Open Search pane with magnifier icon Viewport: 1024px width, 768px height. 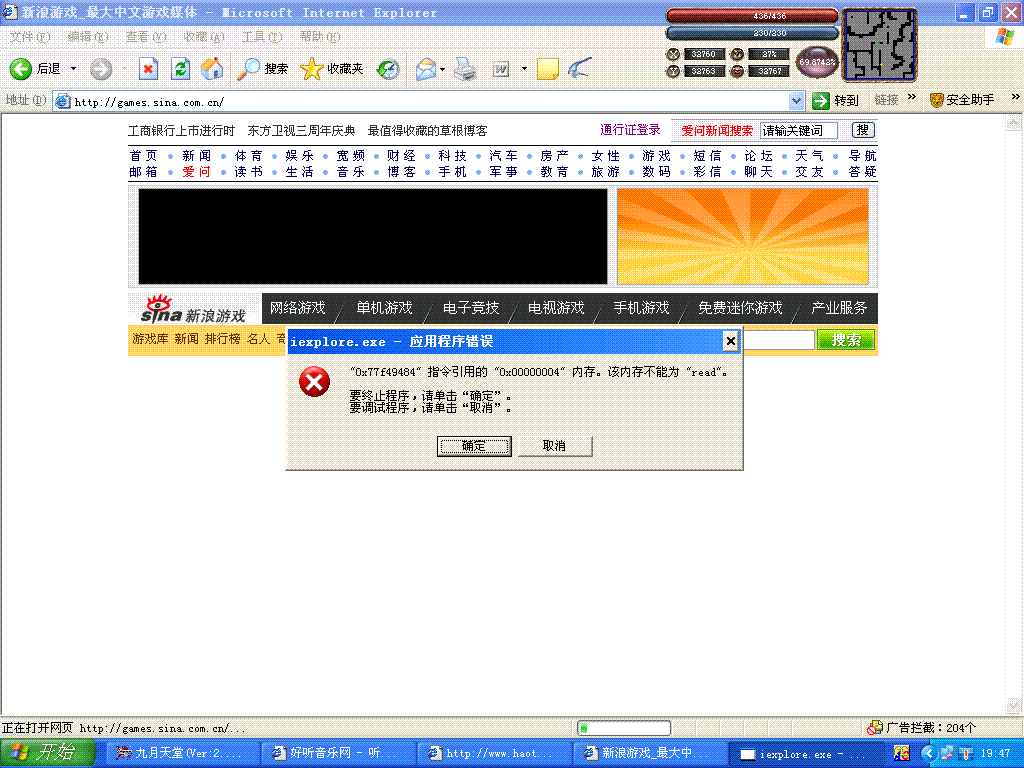coord(263,69)
